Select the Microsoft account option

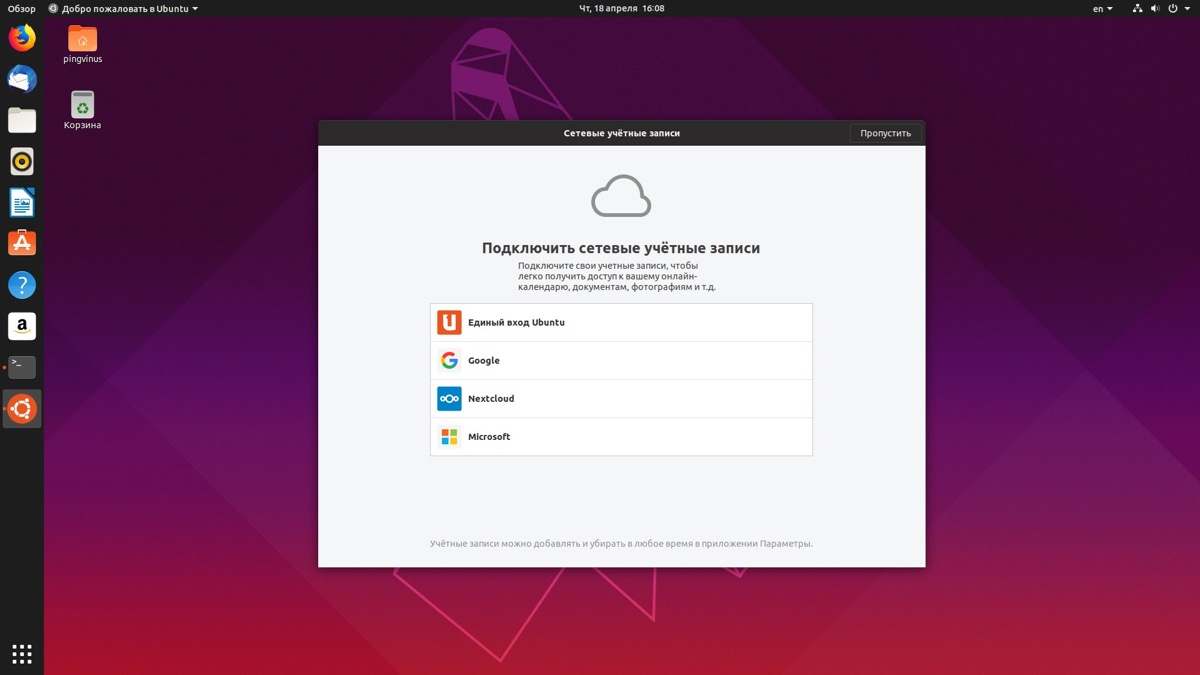click(621, 437)
